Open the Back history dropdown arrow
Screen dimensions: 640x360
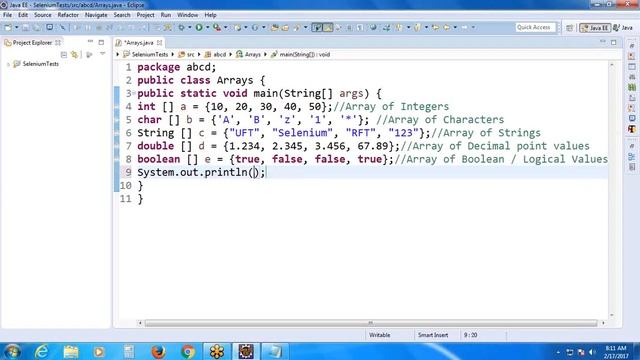[455, 27]
